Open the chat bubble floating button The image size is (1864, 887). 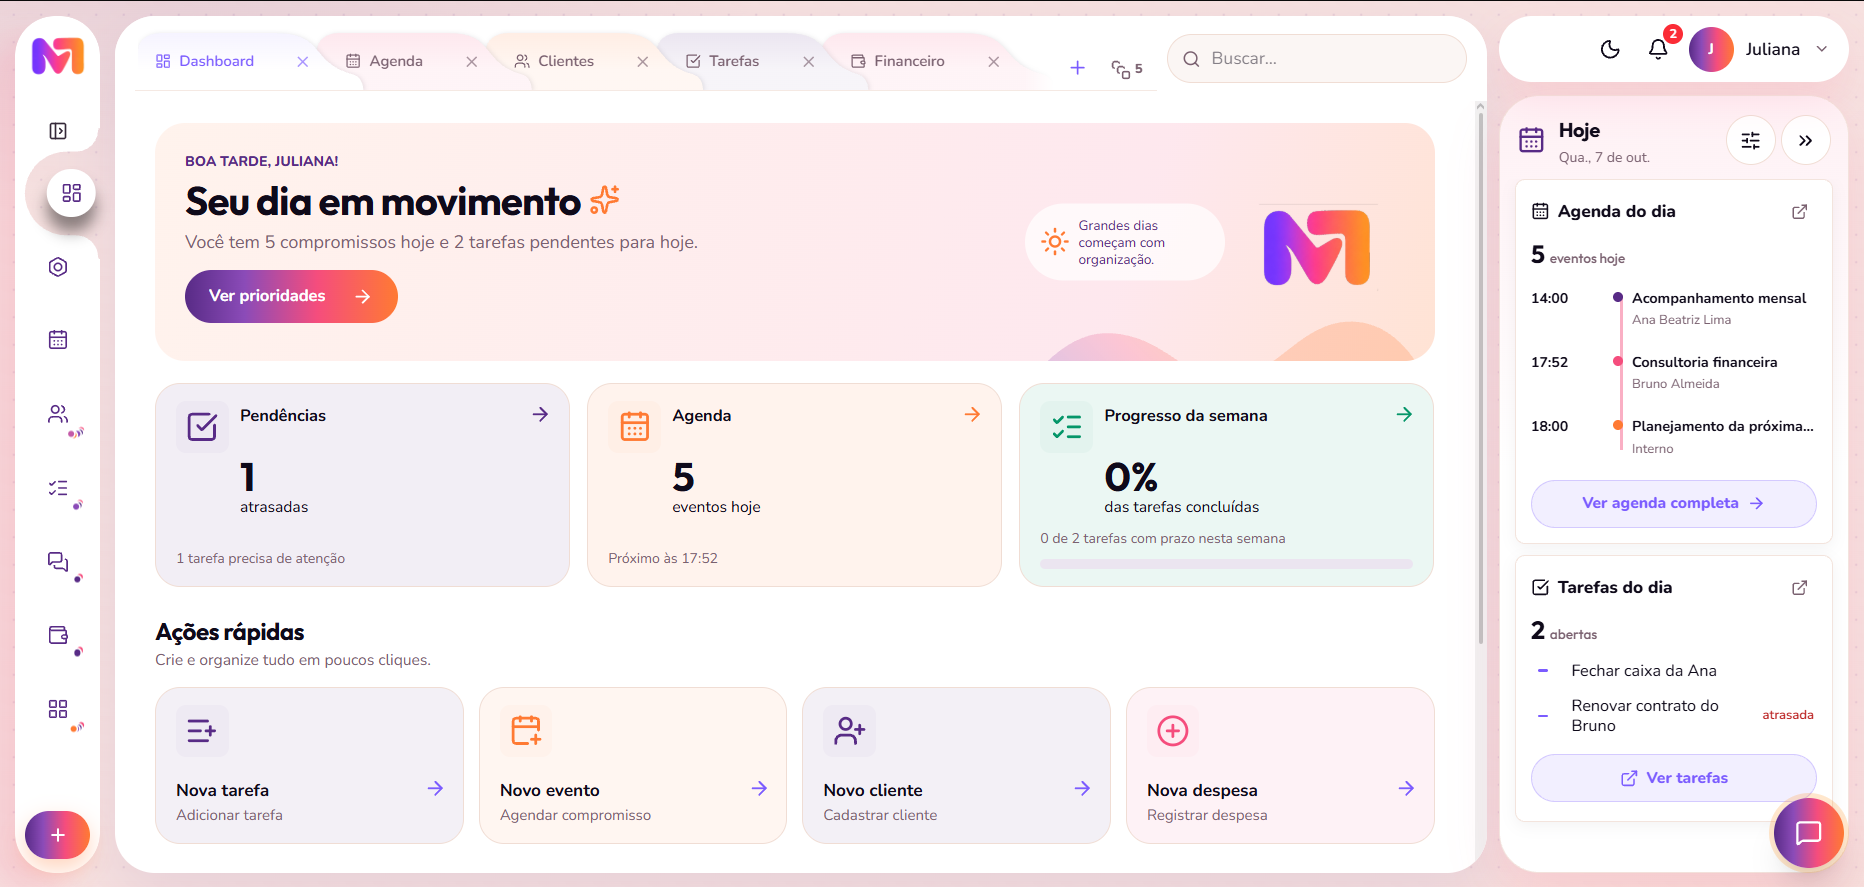click(x=1808, y=833)
